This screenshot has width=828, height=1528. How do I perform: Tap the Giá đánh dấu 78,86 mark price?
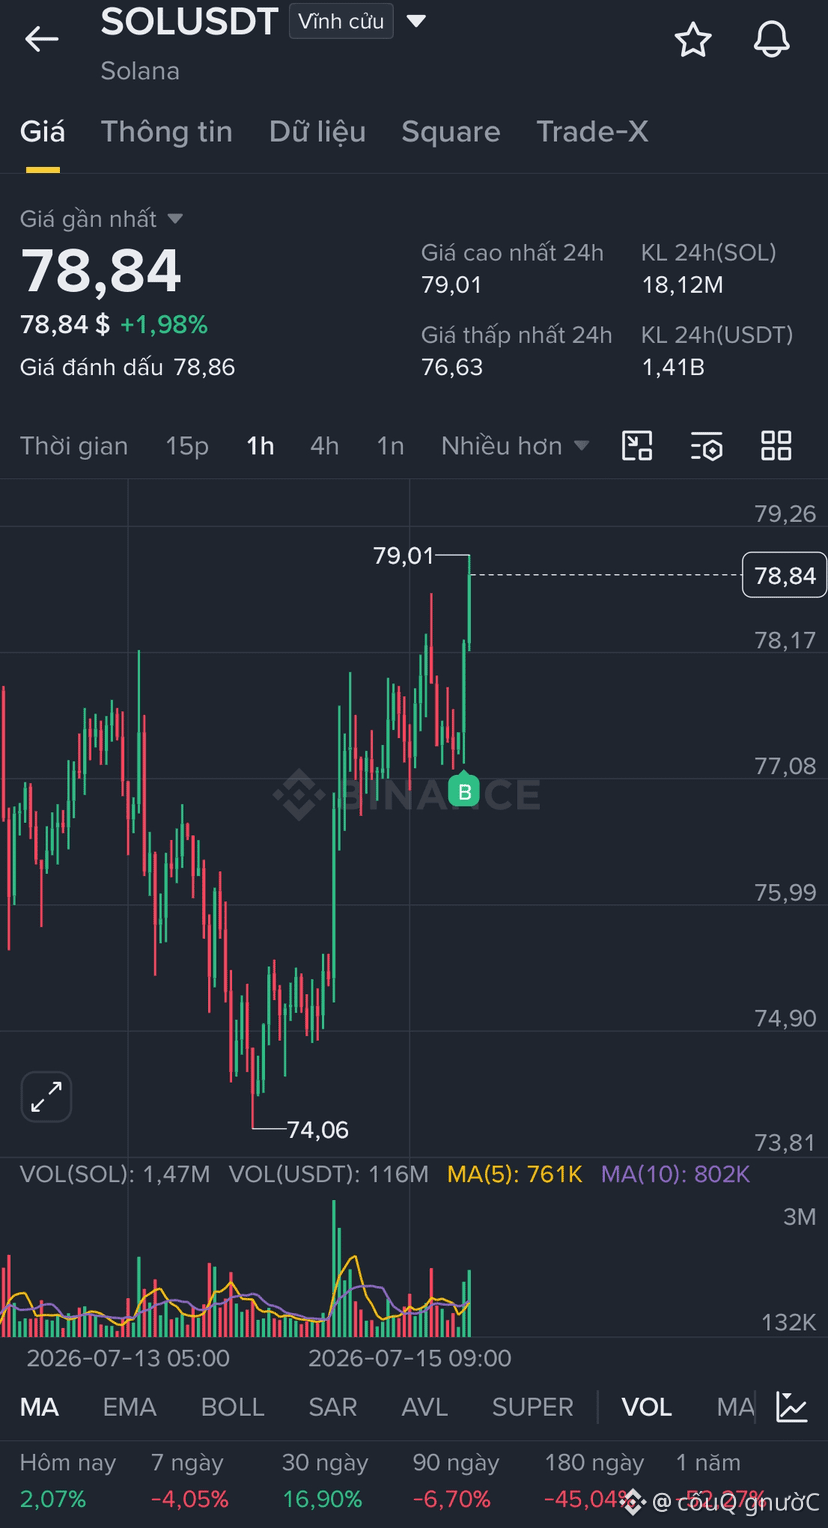coord(127,367)
